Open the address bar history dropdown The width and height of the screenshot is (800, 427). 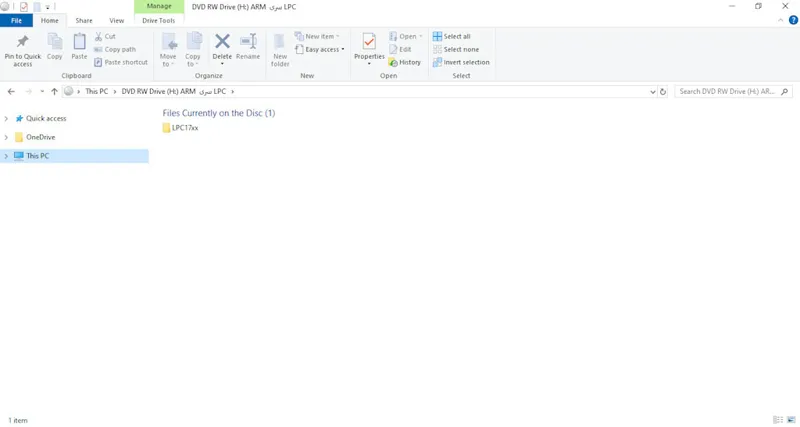point(653,92)
